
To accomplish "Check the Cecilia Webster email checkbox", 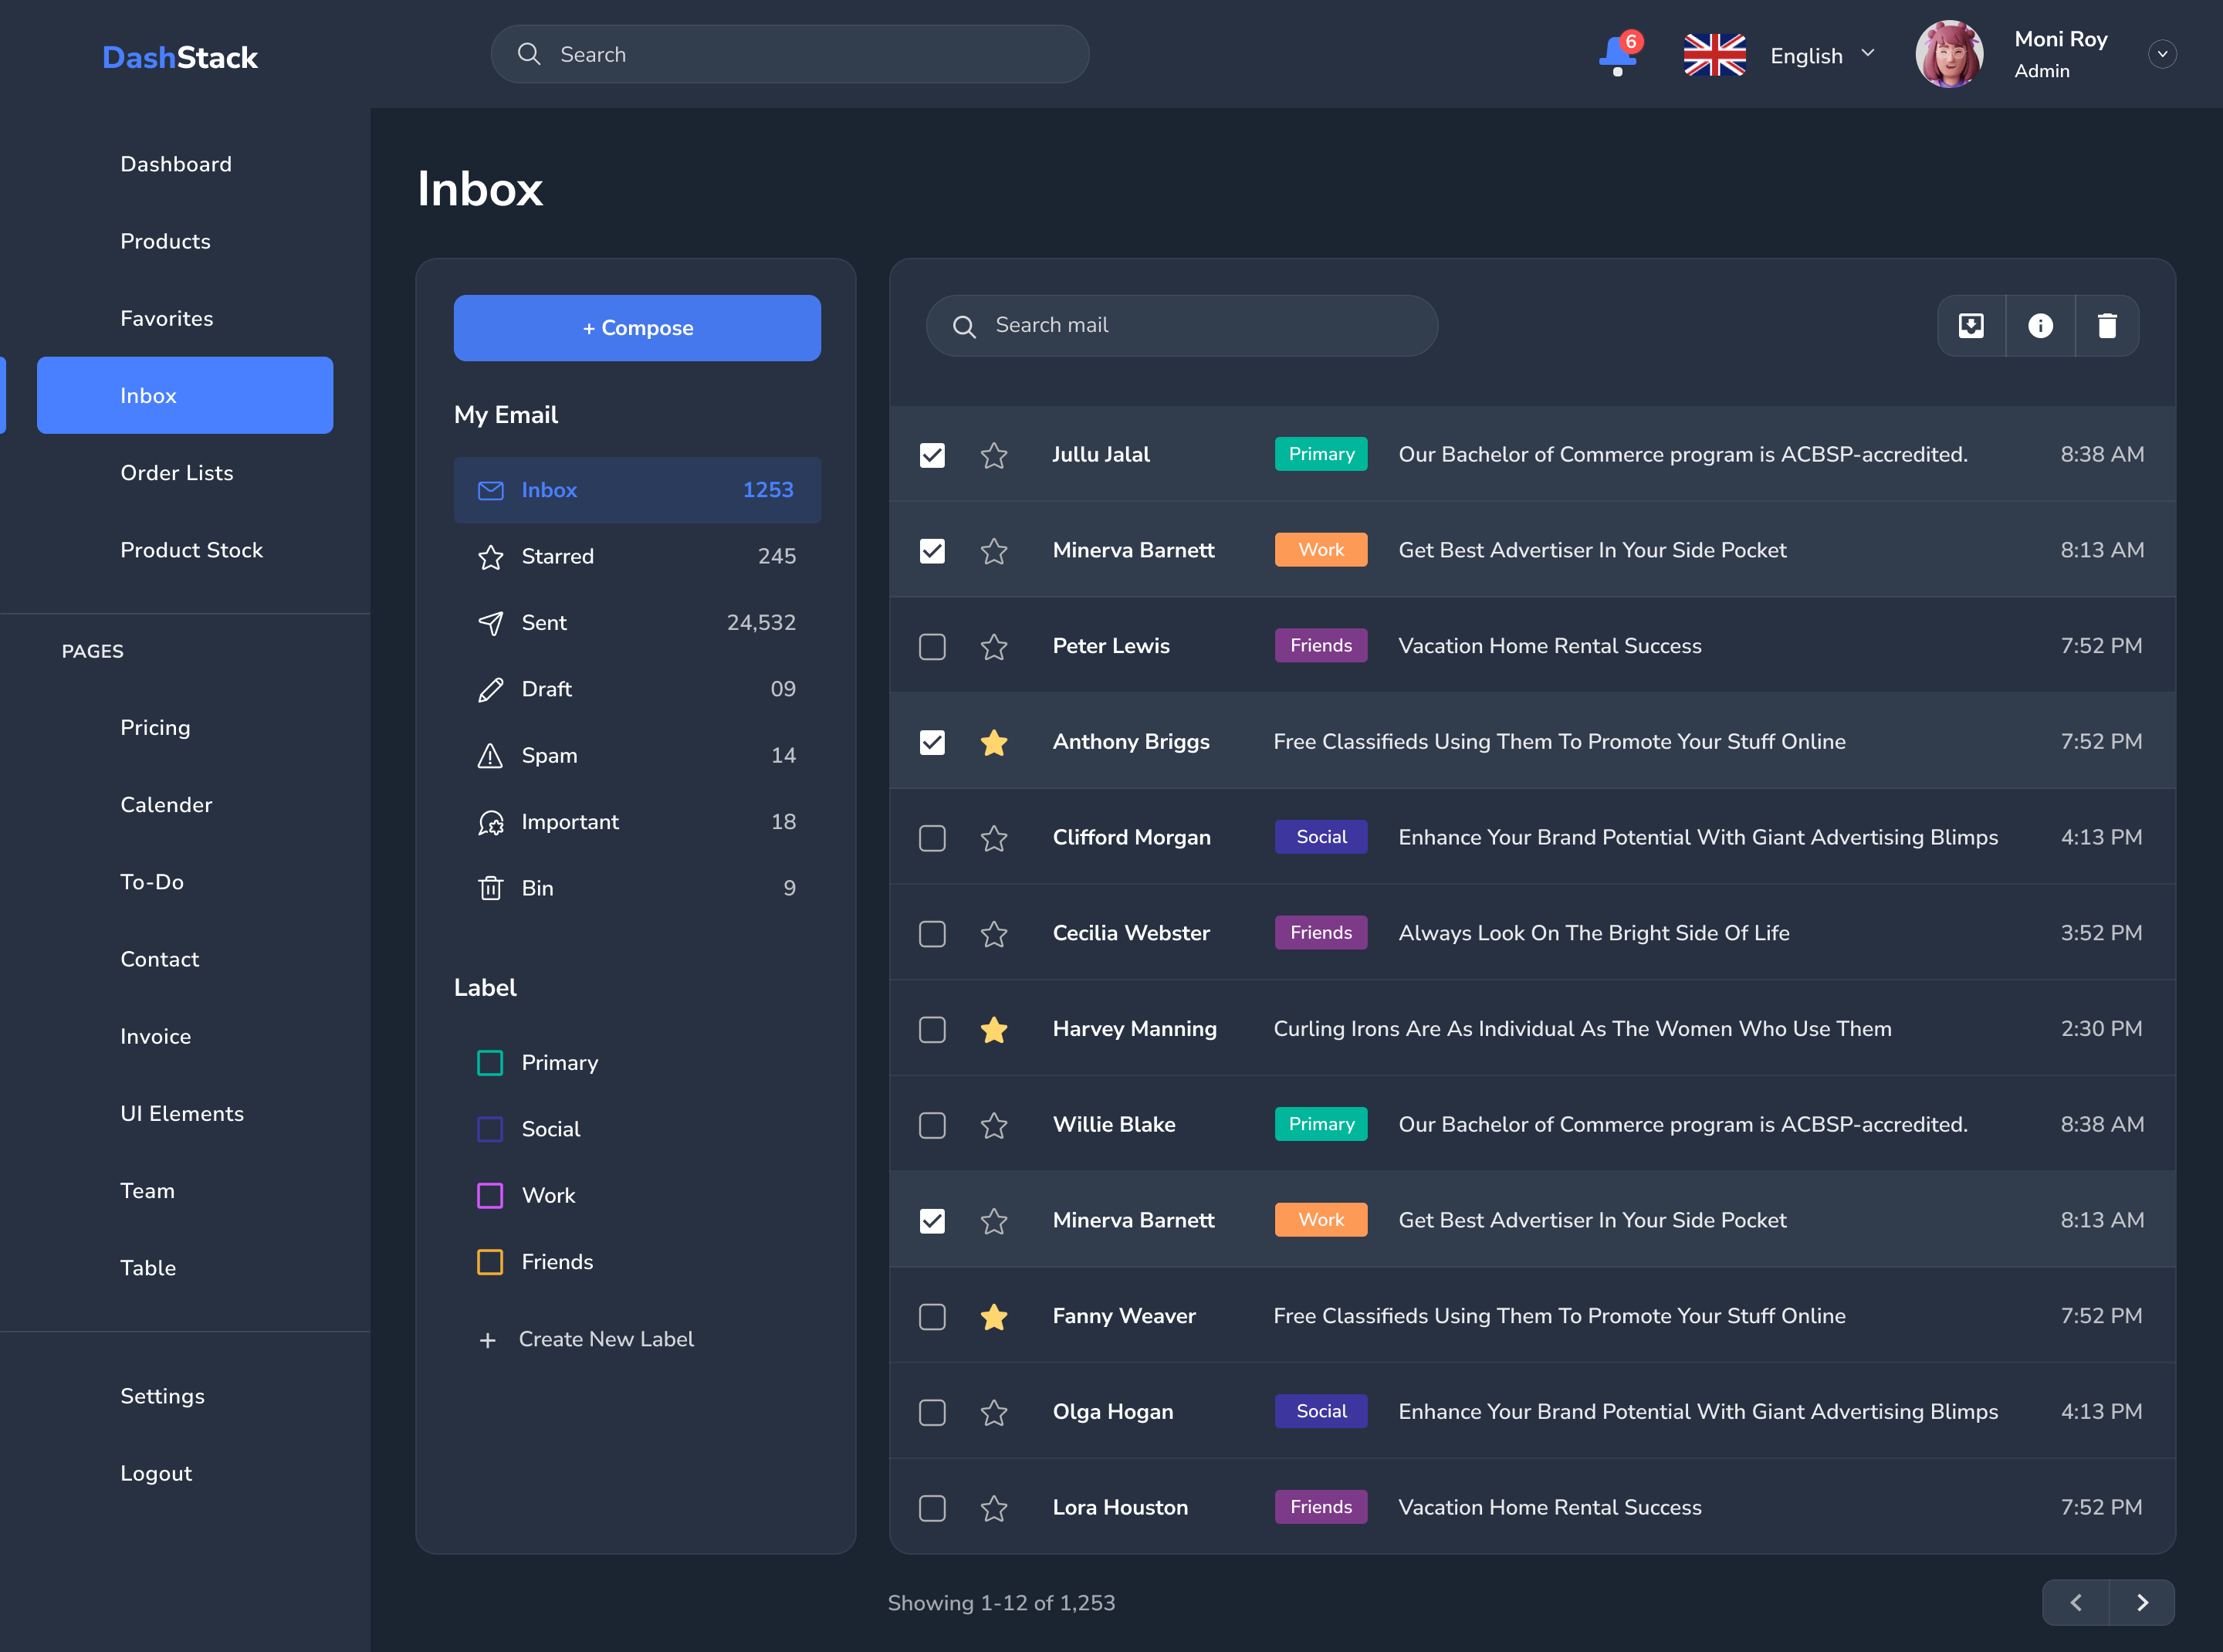I will pyautogui.click(x=932, y=934).
